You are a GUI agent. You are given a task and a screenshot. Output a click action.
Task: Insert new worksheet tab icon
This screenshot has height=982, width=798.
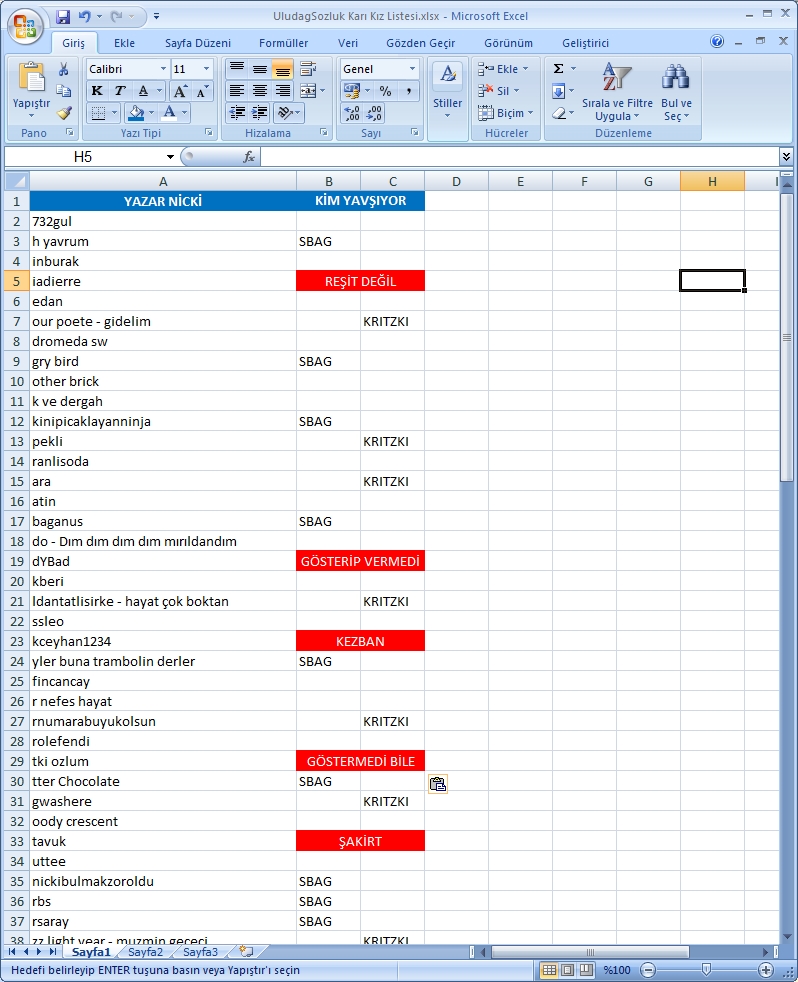tap(246, 952)
